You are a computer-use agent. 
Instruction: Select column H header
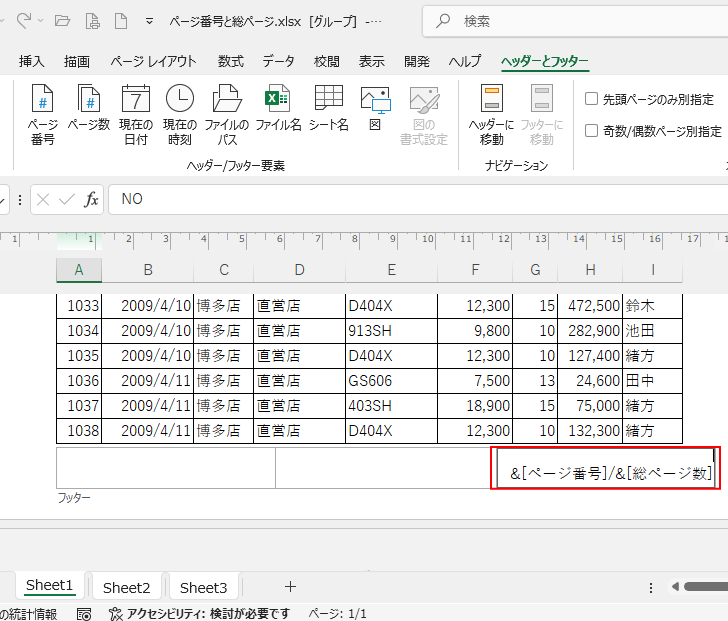(x=590, y=270)
